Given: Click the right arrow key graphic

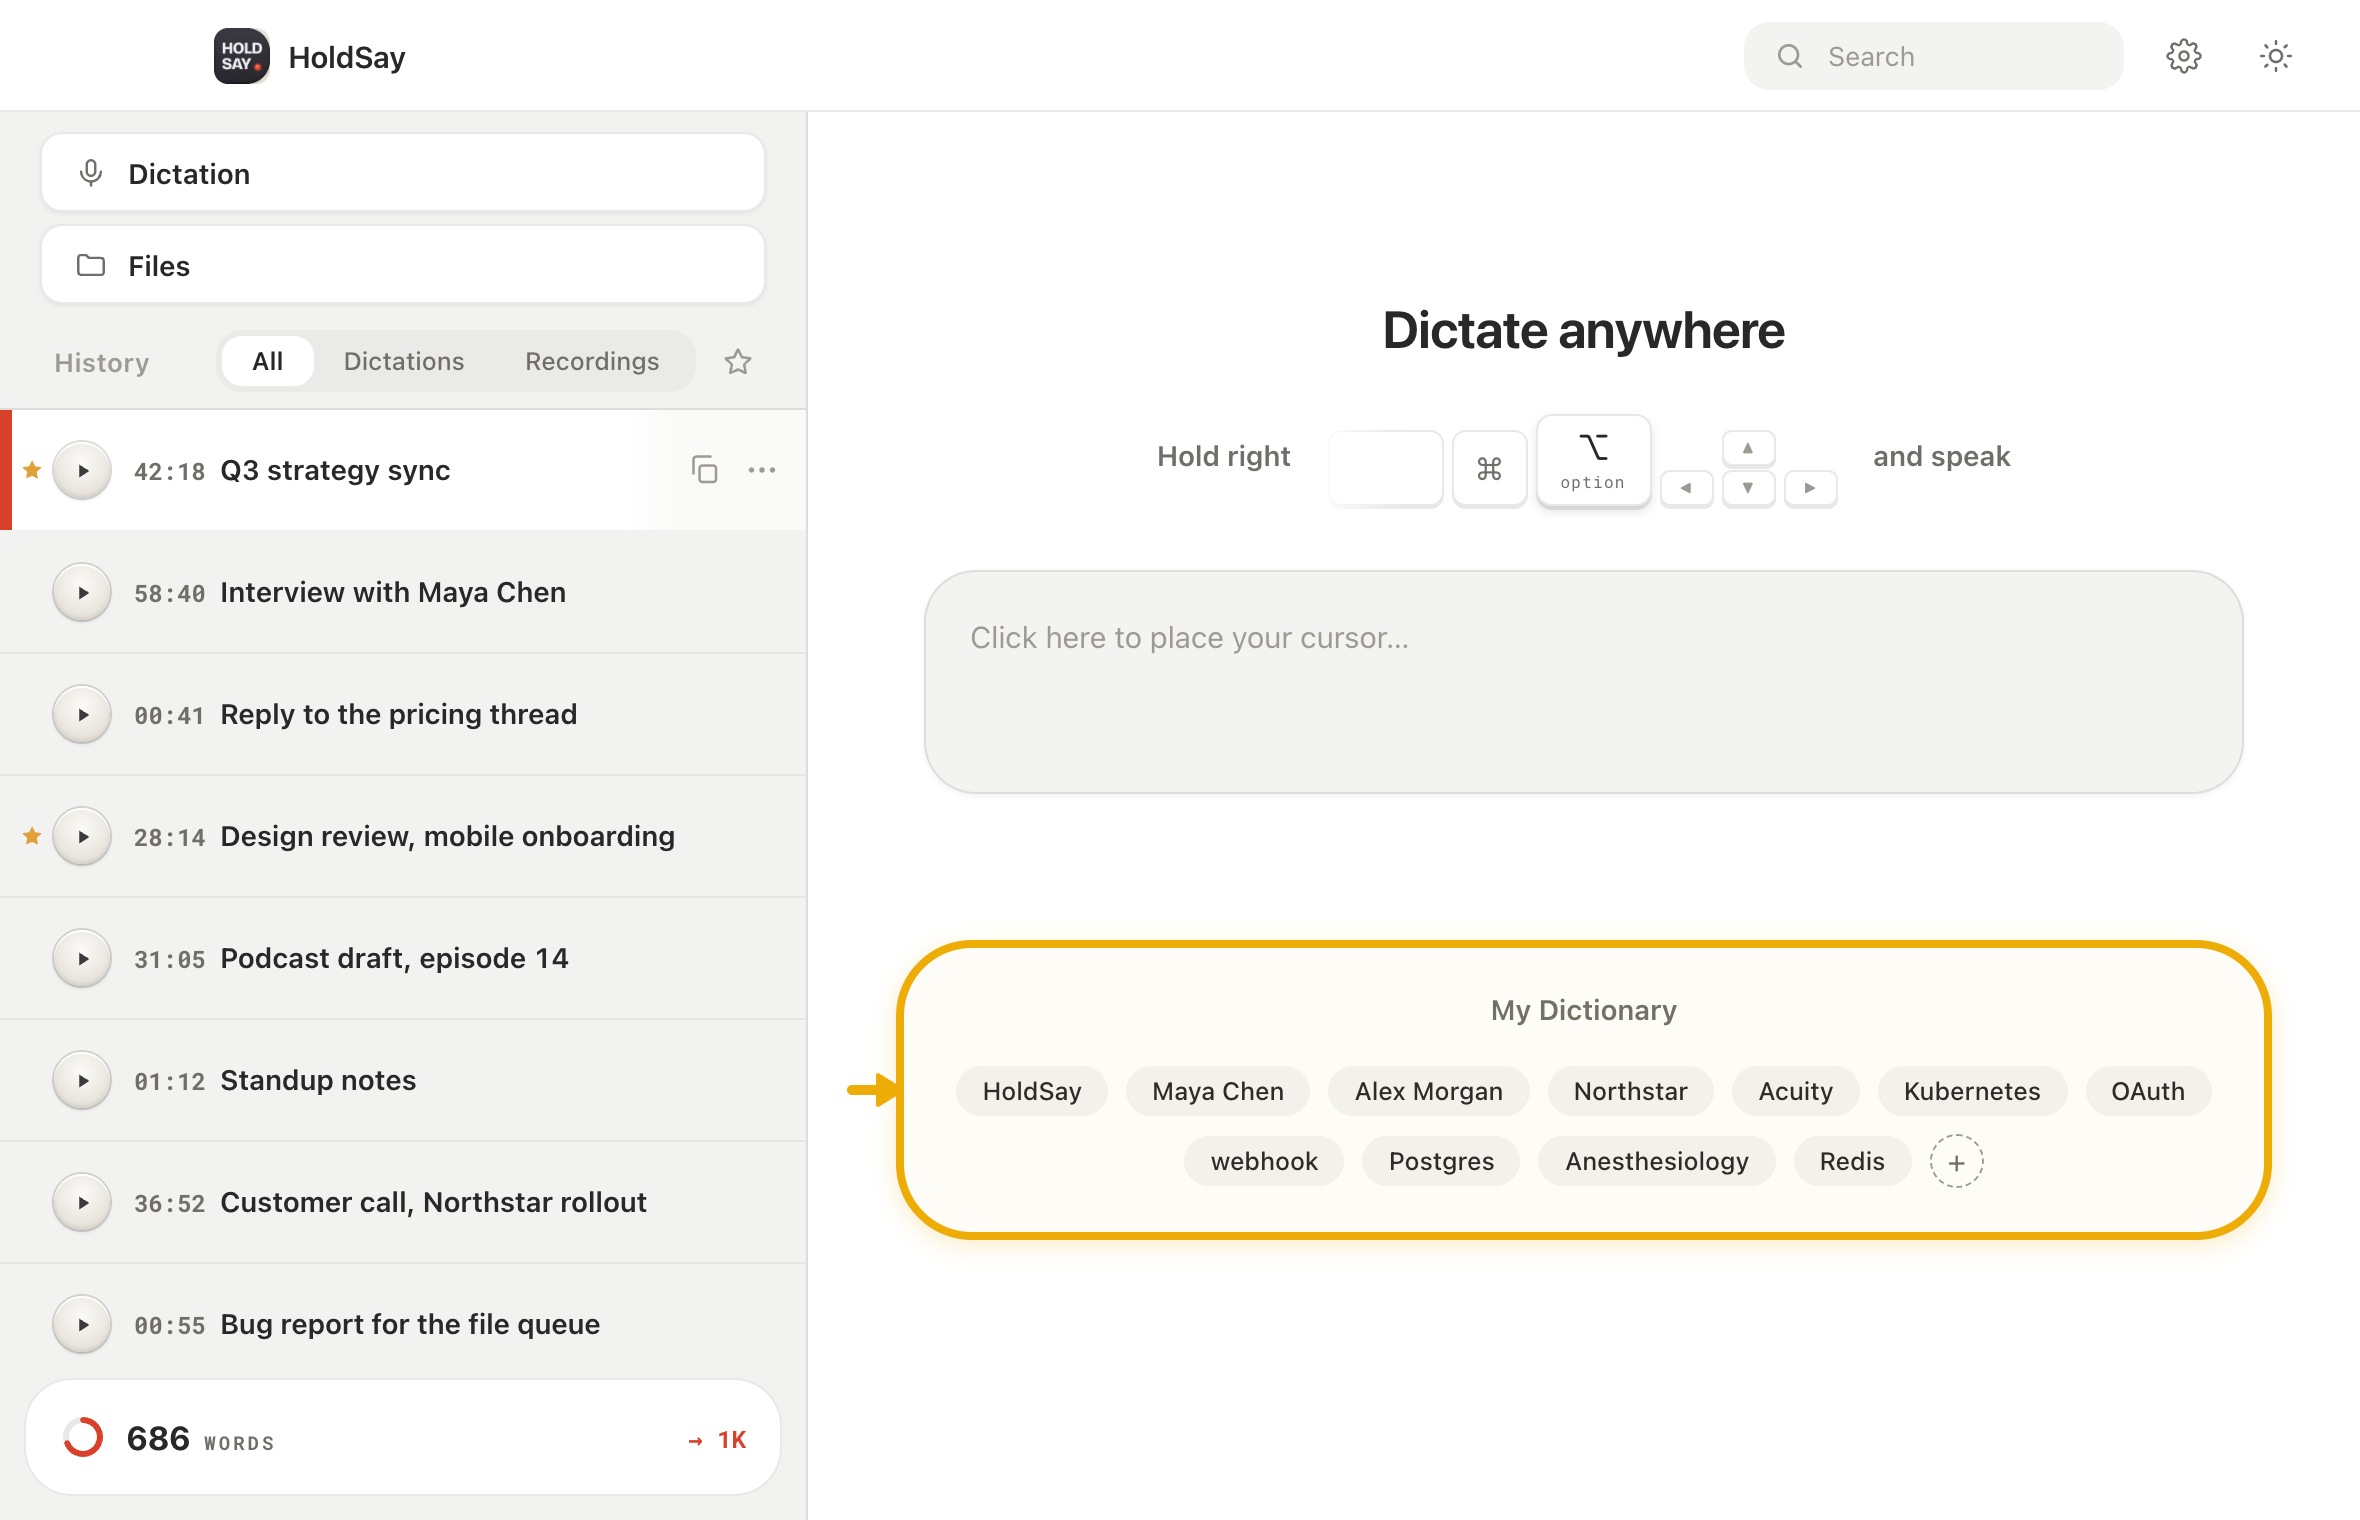Looking at the screenshot, I should click(1810, 489).
